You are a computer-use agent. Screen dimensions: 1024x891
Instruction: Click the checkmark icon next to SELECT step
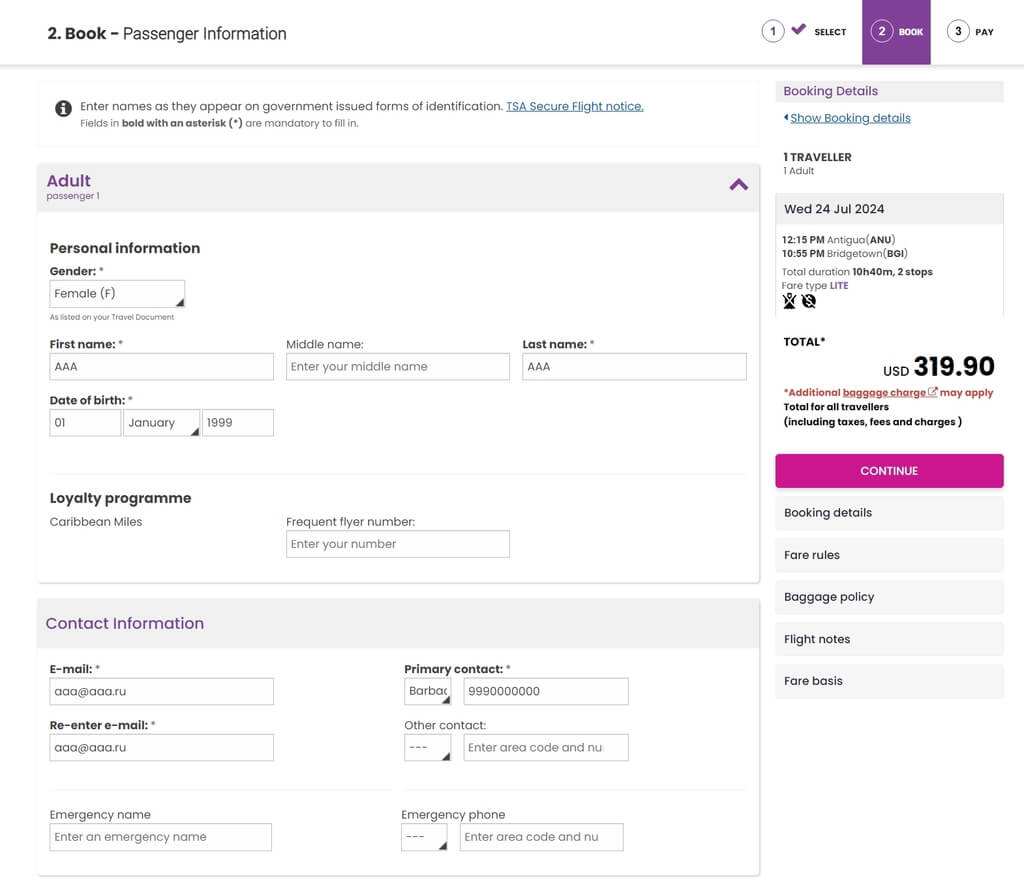point(798,29)
